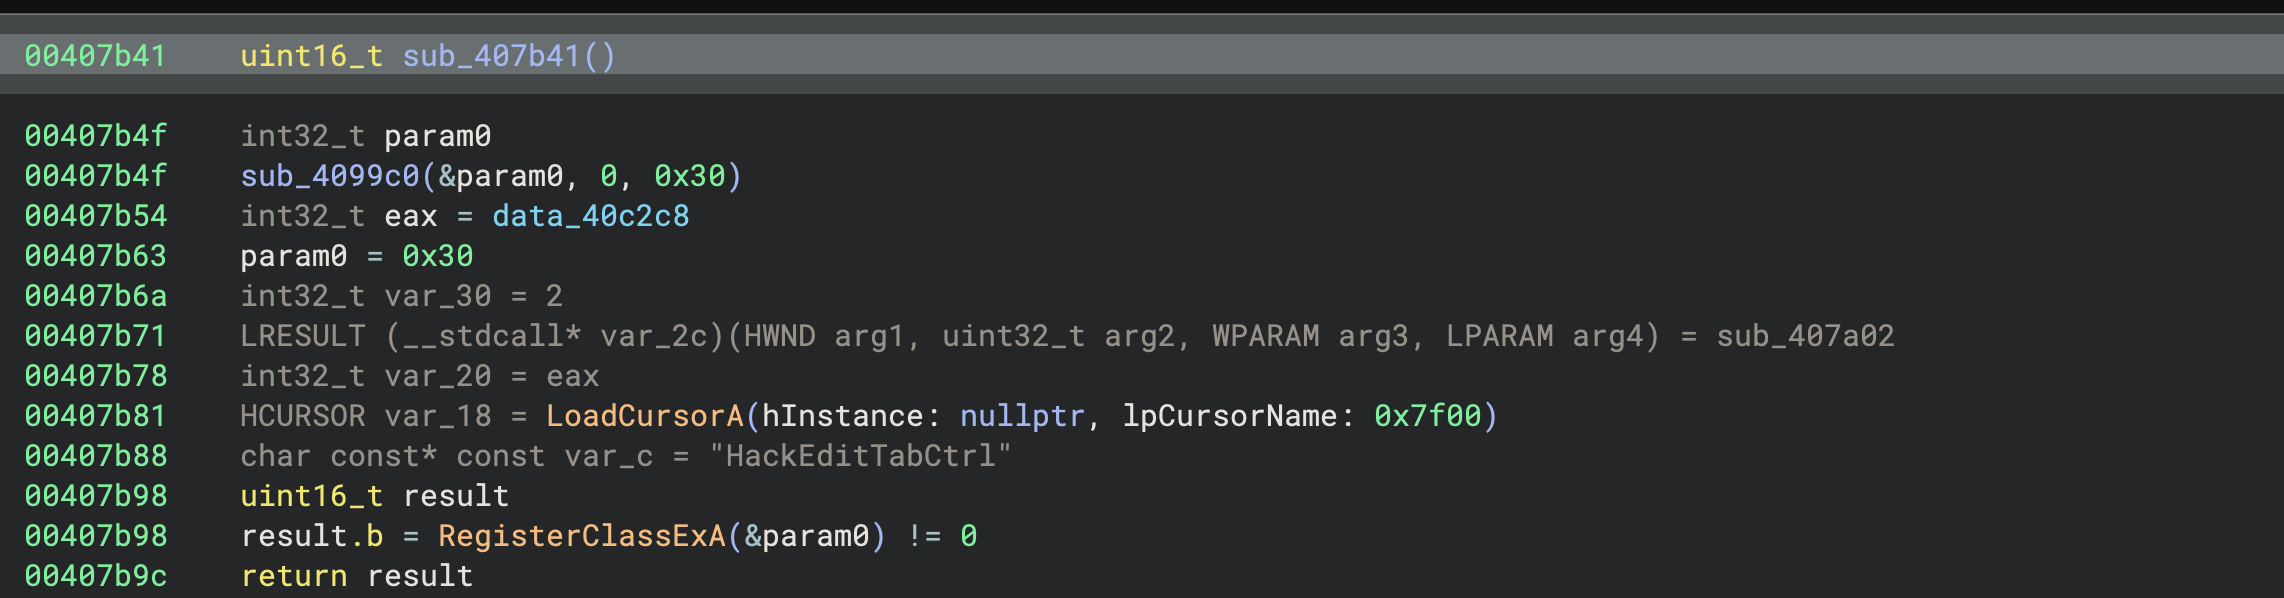Follow the sub_407a02 function pointer
Viewport: 2284px width, 598px height.
pyautogui.click(x=1805, y=336)
